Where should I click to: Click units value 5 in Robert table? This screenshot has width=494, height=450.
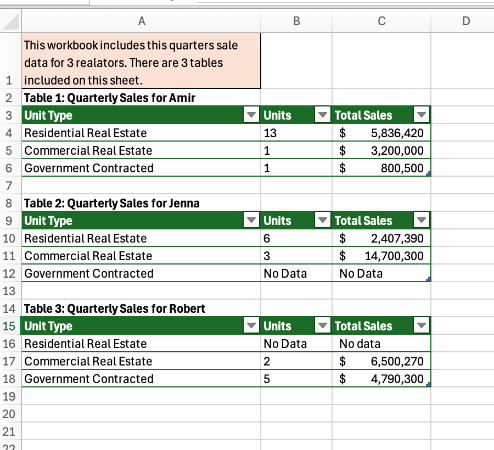[x=296, y=379]
